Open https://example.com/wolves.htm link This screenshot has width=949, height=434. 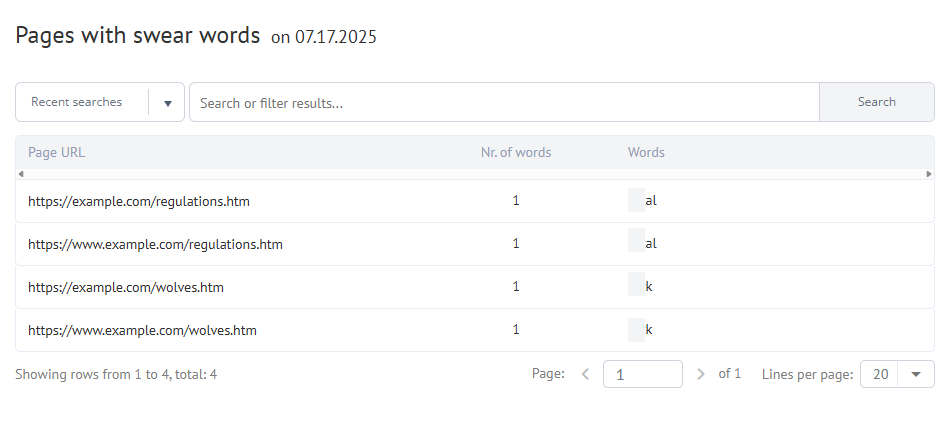(x=126, y=287)
